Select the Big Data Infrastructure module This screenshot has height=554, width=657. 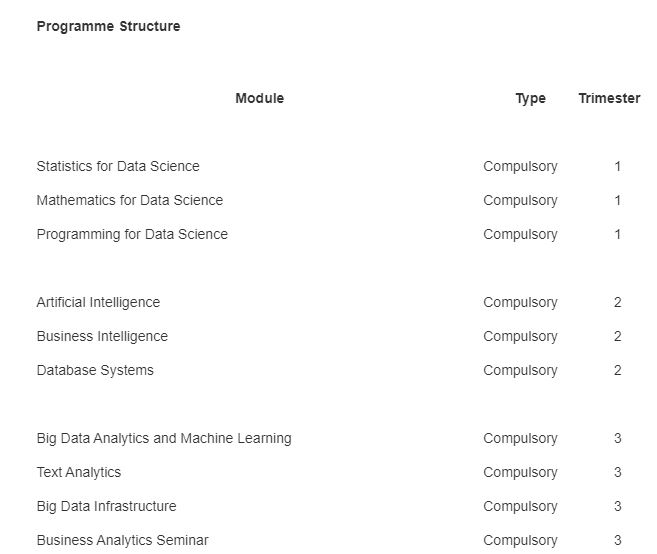coord(106,507)
